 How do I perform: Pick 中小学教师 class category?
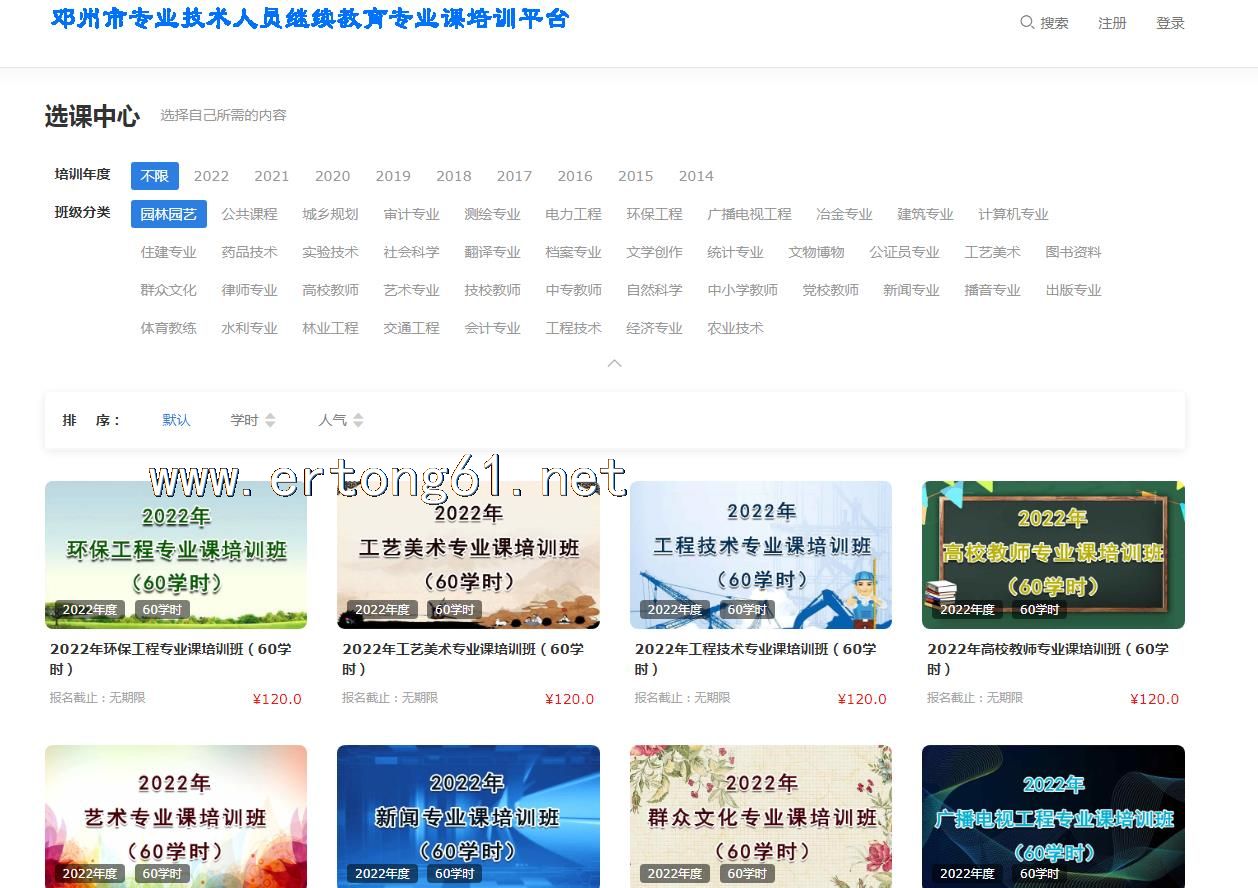pyautogui.click(x=742, y=290)
